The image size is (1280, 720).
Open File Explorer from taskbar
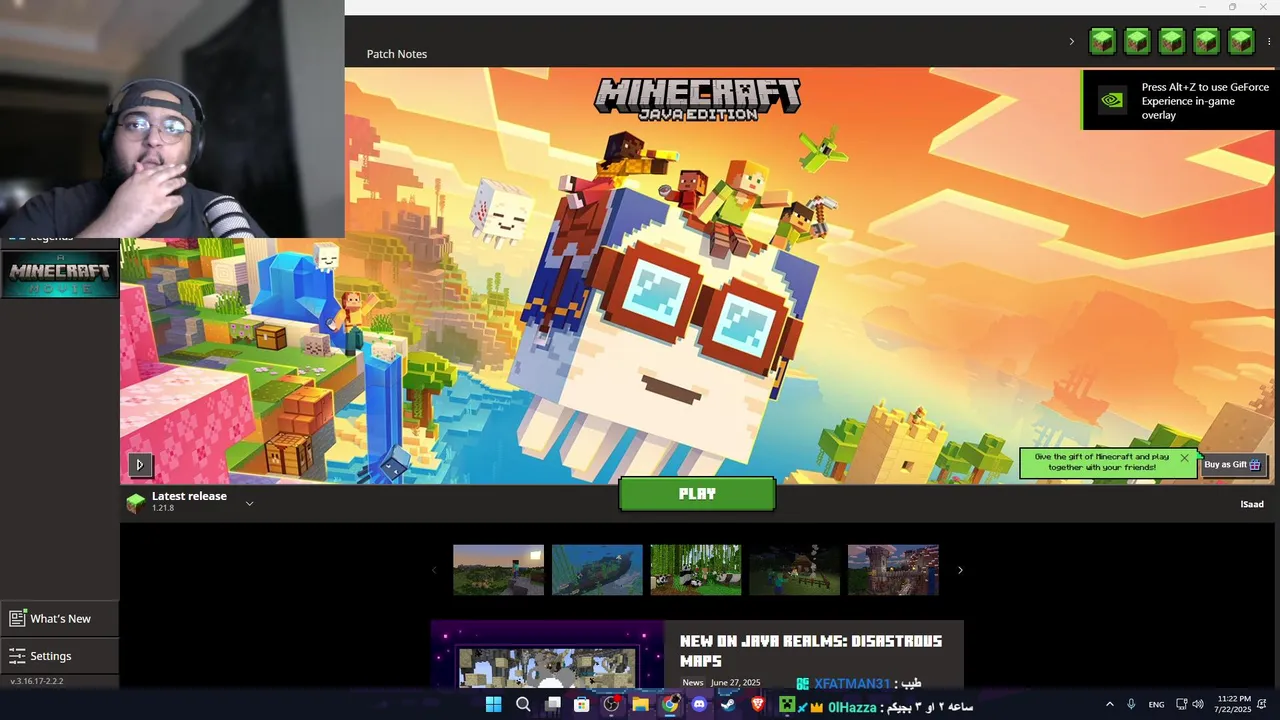click(641, 704)
